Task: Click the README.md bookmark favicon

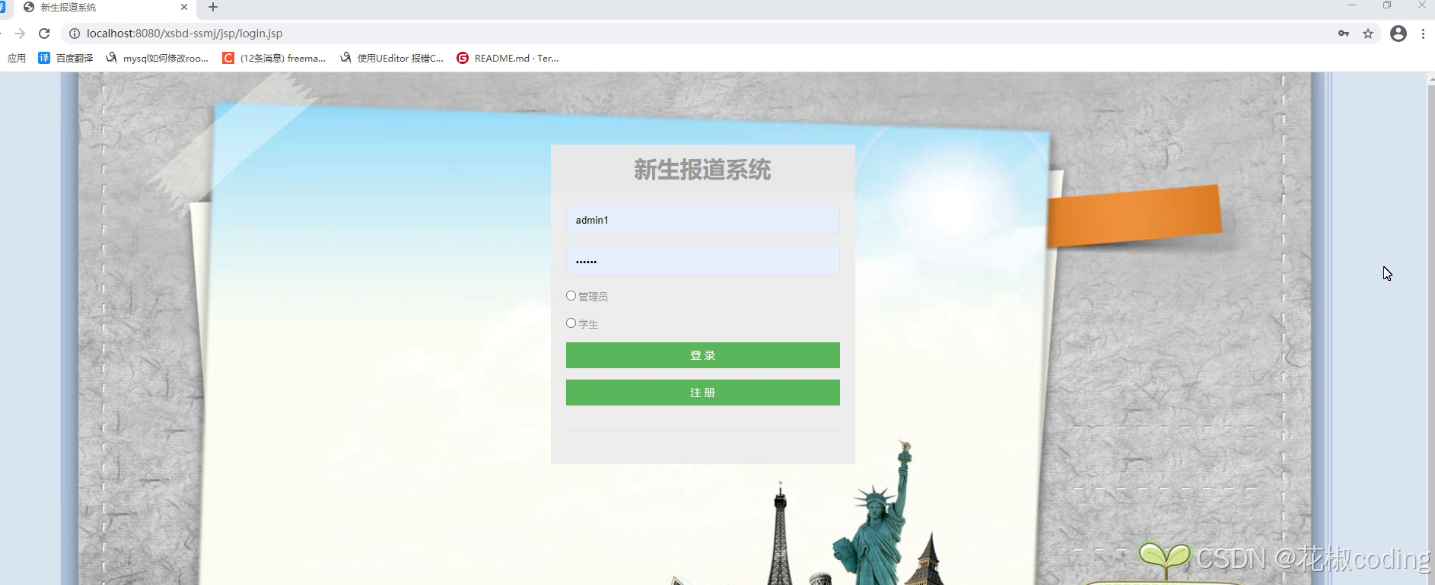Action: (x=463, y=58)
